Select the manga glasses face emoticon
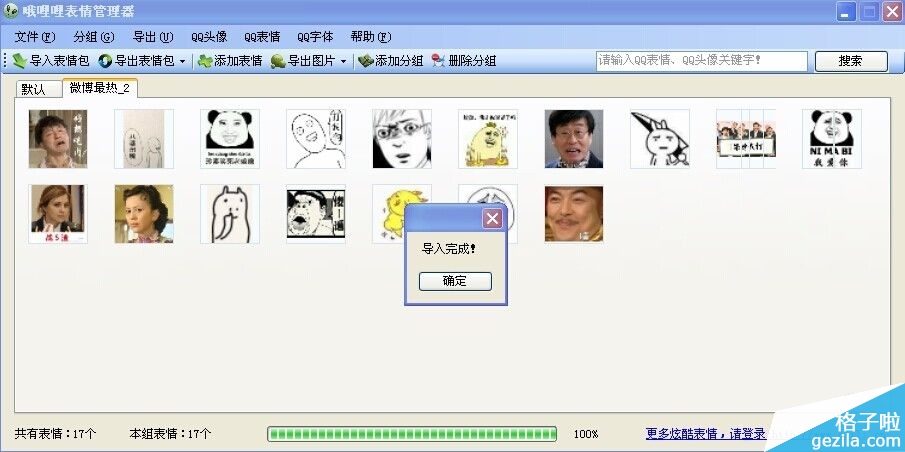The height and width of the screenshot is (452, 905). tap(402, 139)
